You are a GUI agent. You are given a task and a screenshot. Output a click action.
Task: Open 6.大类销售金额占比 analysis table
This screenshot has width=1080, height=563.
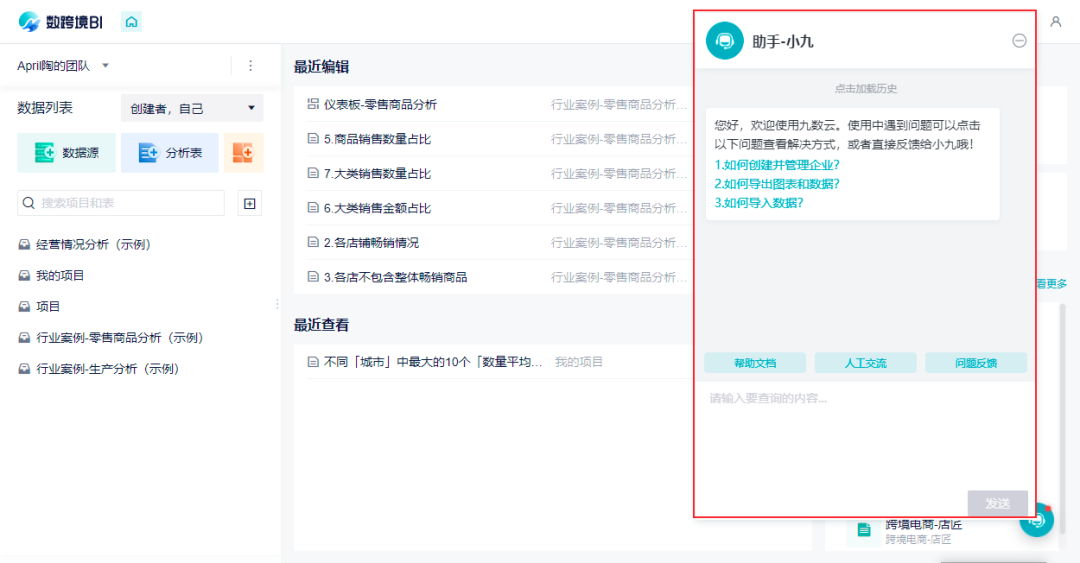point(377,208)
